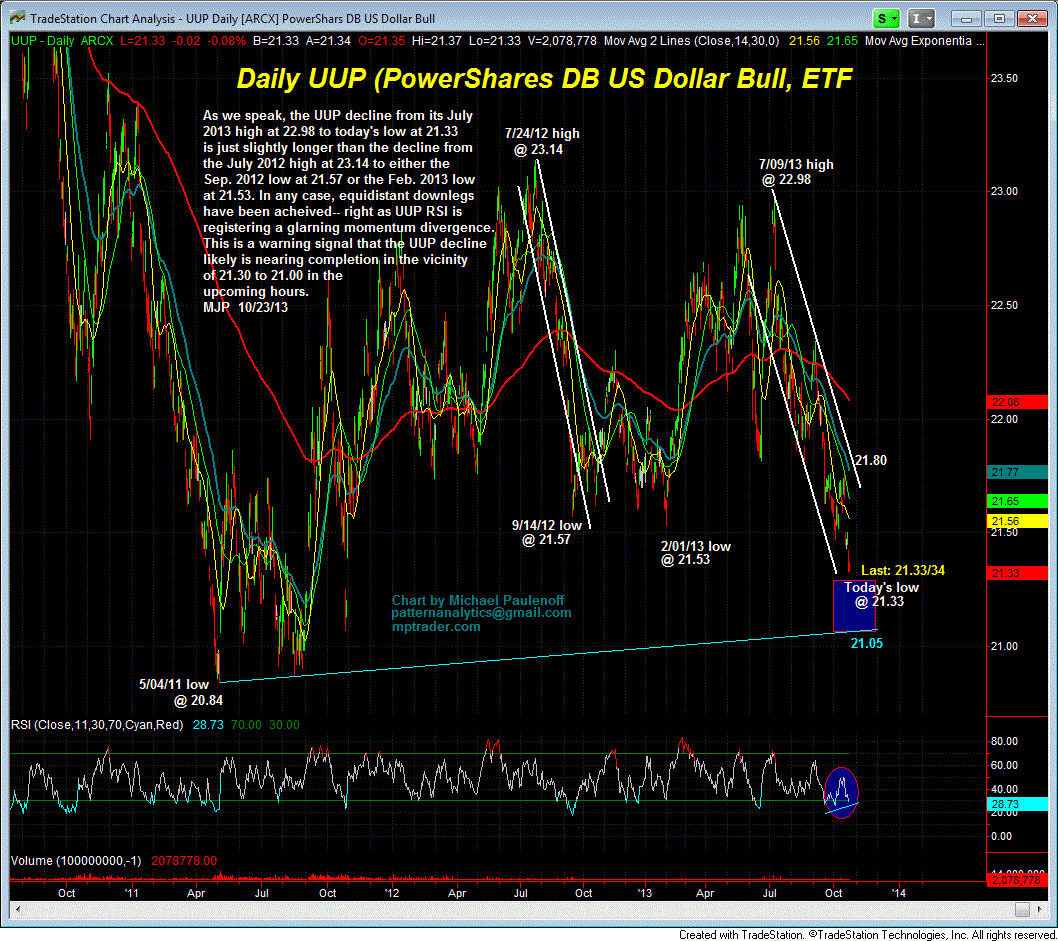
Task: Maximize the Chart Analysis window
Action: [x=999, y=19]
